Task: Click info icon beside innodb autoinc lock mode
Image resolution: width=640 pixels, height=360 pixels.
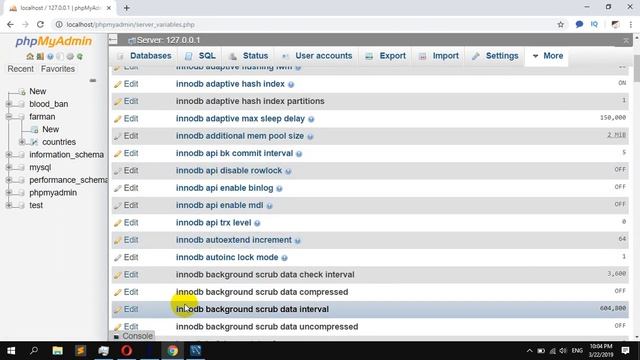Action: click(284, 258)
